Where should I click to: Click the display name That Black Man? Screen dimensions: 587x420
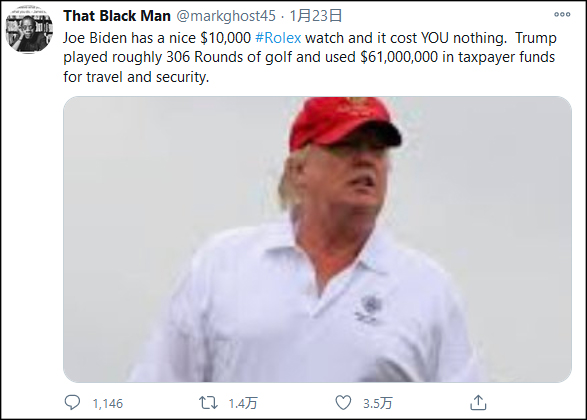(x=117, y=16)
